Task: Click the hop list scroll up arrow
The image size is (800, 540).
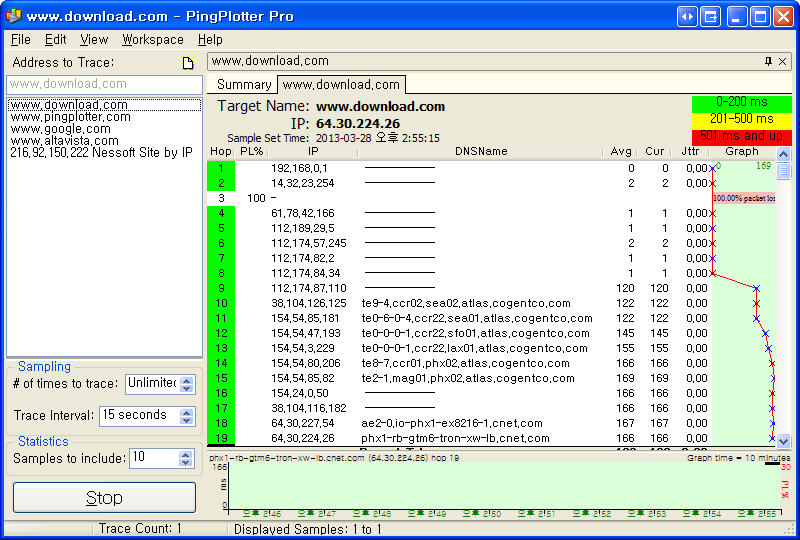Action: (783, 154)
